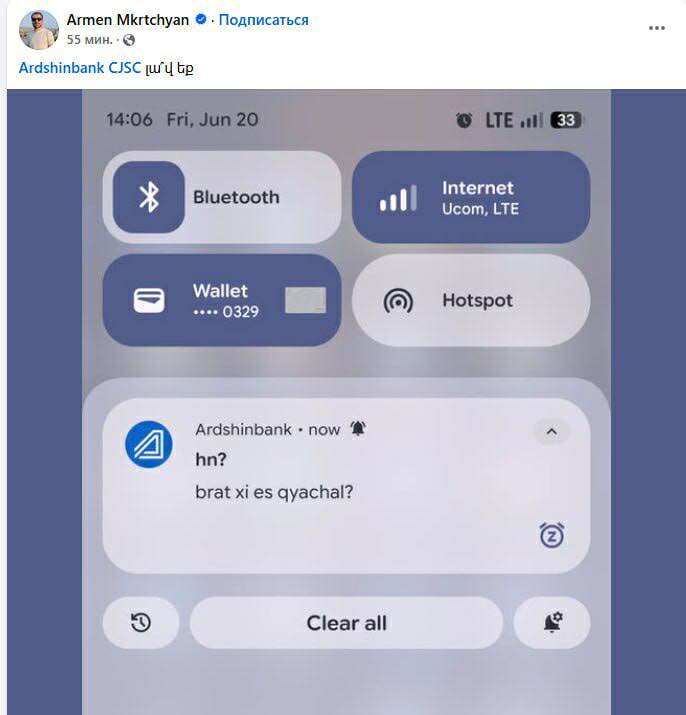The height and width of the screenshot is (715, 686).
Task: Open the 'brat xi es qyachal?' notification message
Action: click(x=274, y=492)
